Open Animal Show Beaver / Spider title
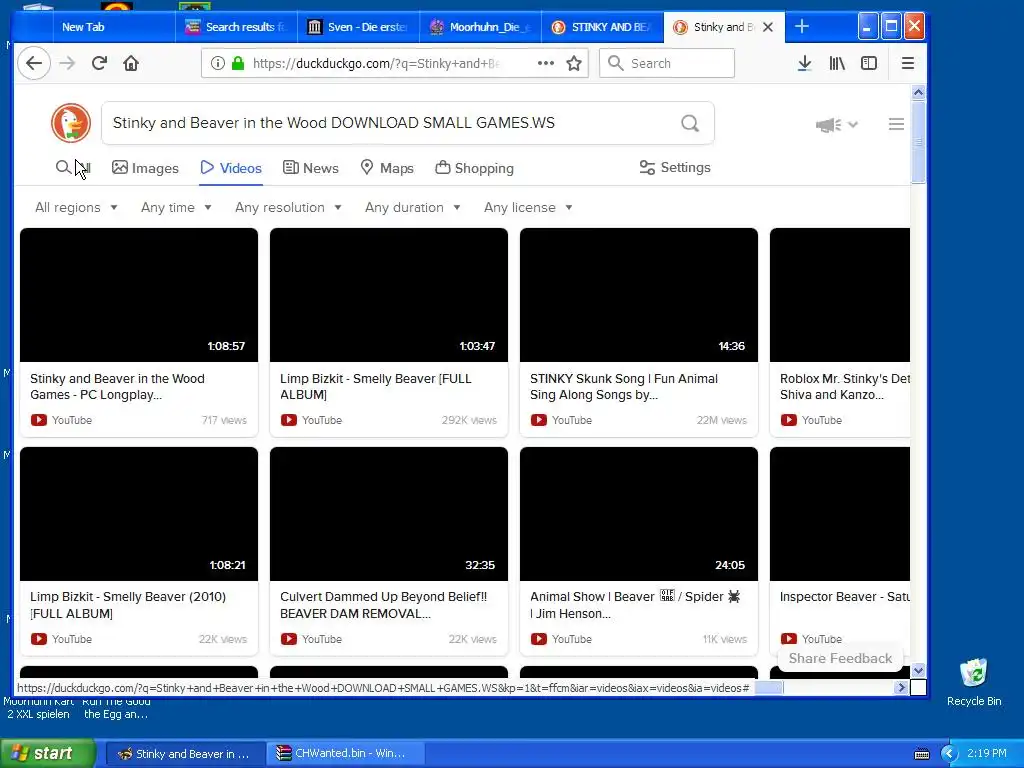 635,605
